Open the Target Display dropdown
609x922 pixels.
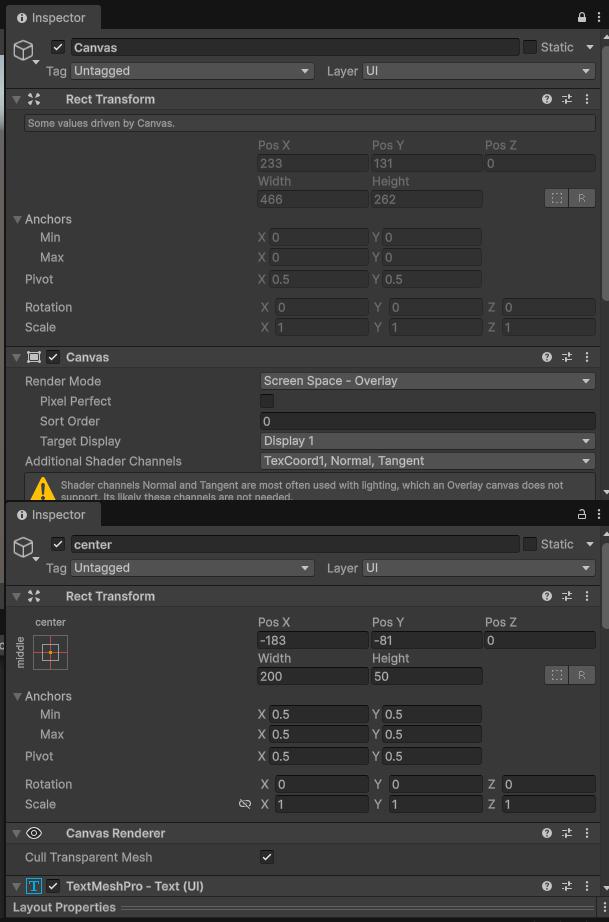pos(427,441)
